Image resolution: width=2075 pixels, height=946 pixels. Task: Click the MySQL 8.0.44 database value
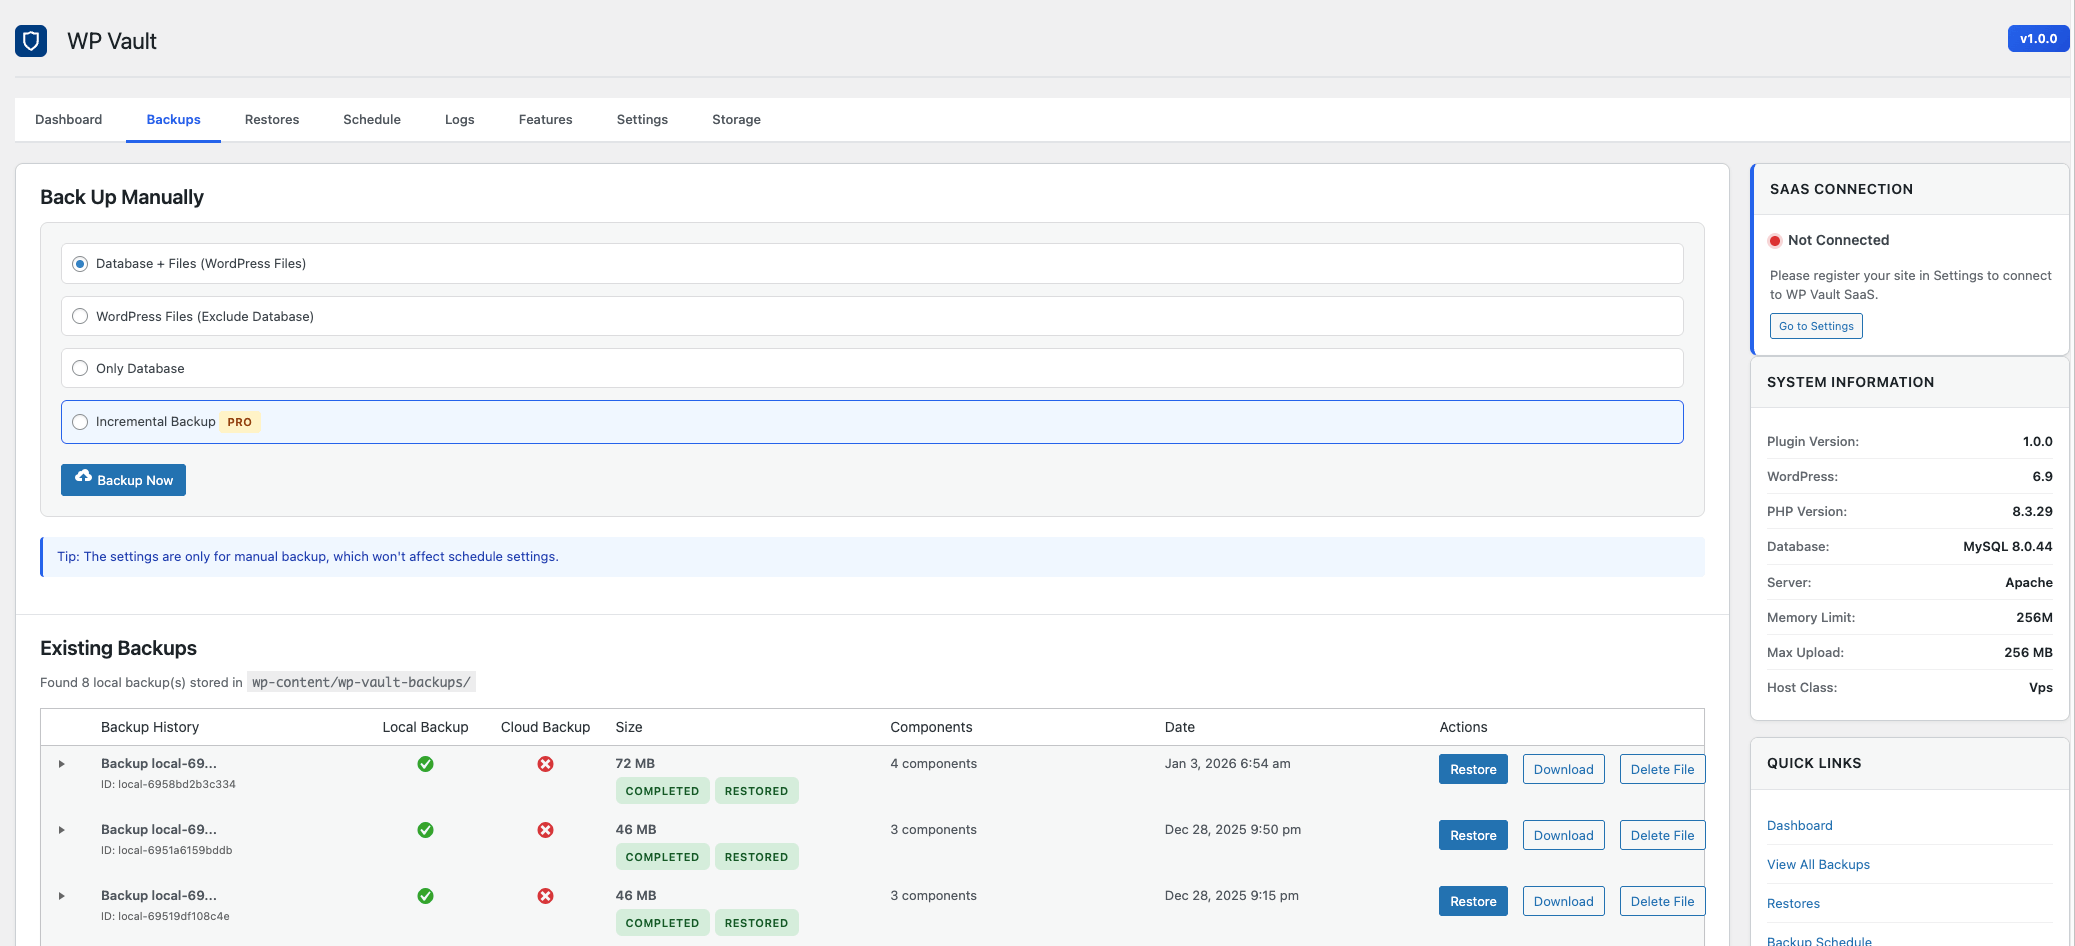point(2008,547)
